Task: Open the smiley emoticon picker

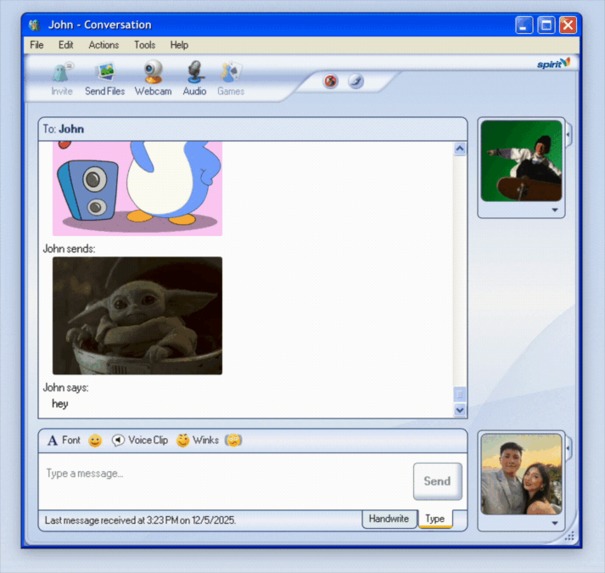Action: [95, 441]
